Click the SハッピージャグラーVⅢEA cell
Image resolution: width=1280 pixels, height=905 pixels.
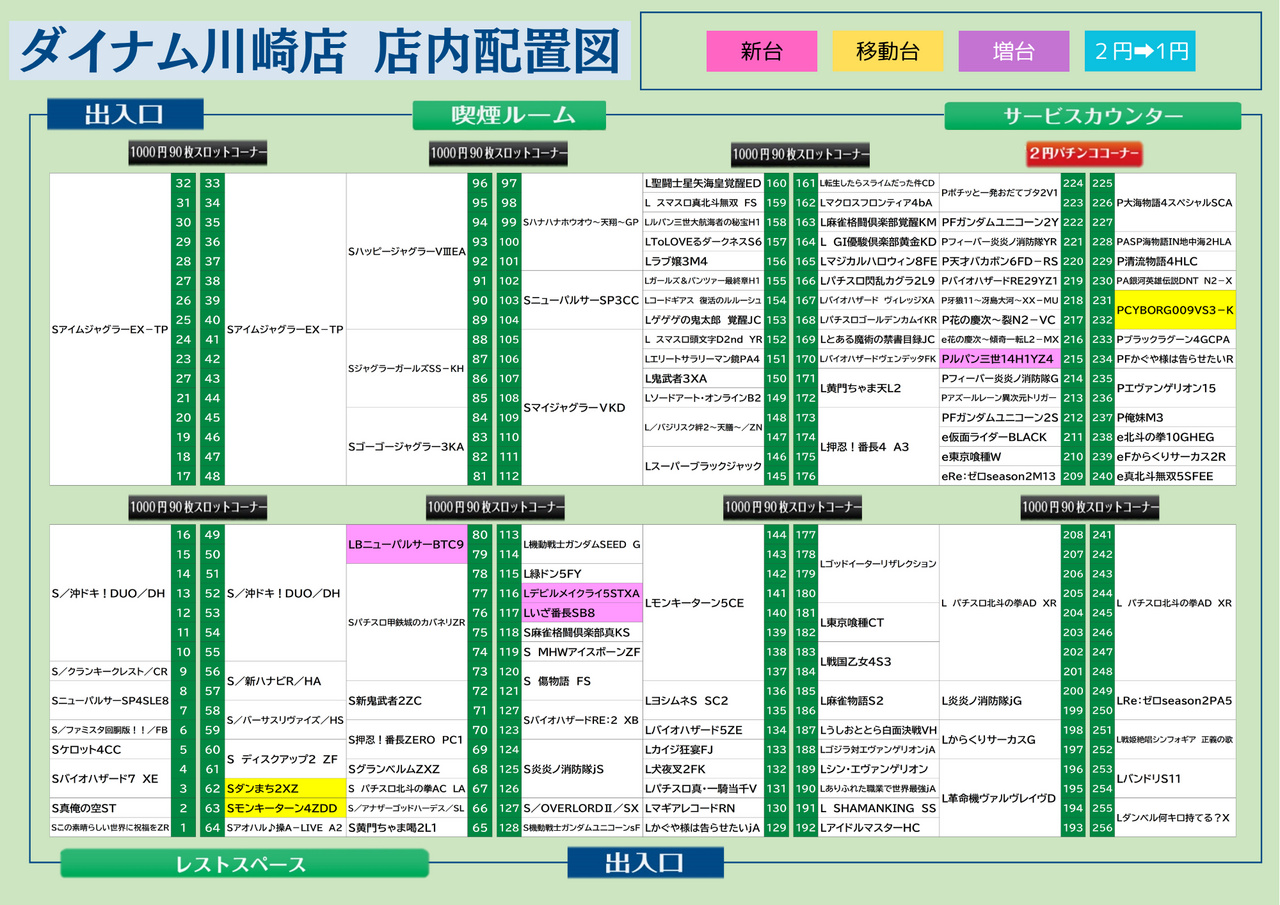coord(407,251)
